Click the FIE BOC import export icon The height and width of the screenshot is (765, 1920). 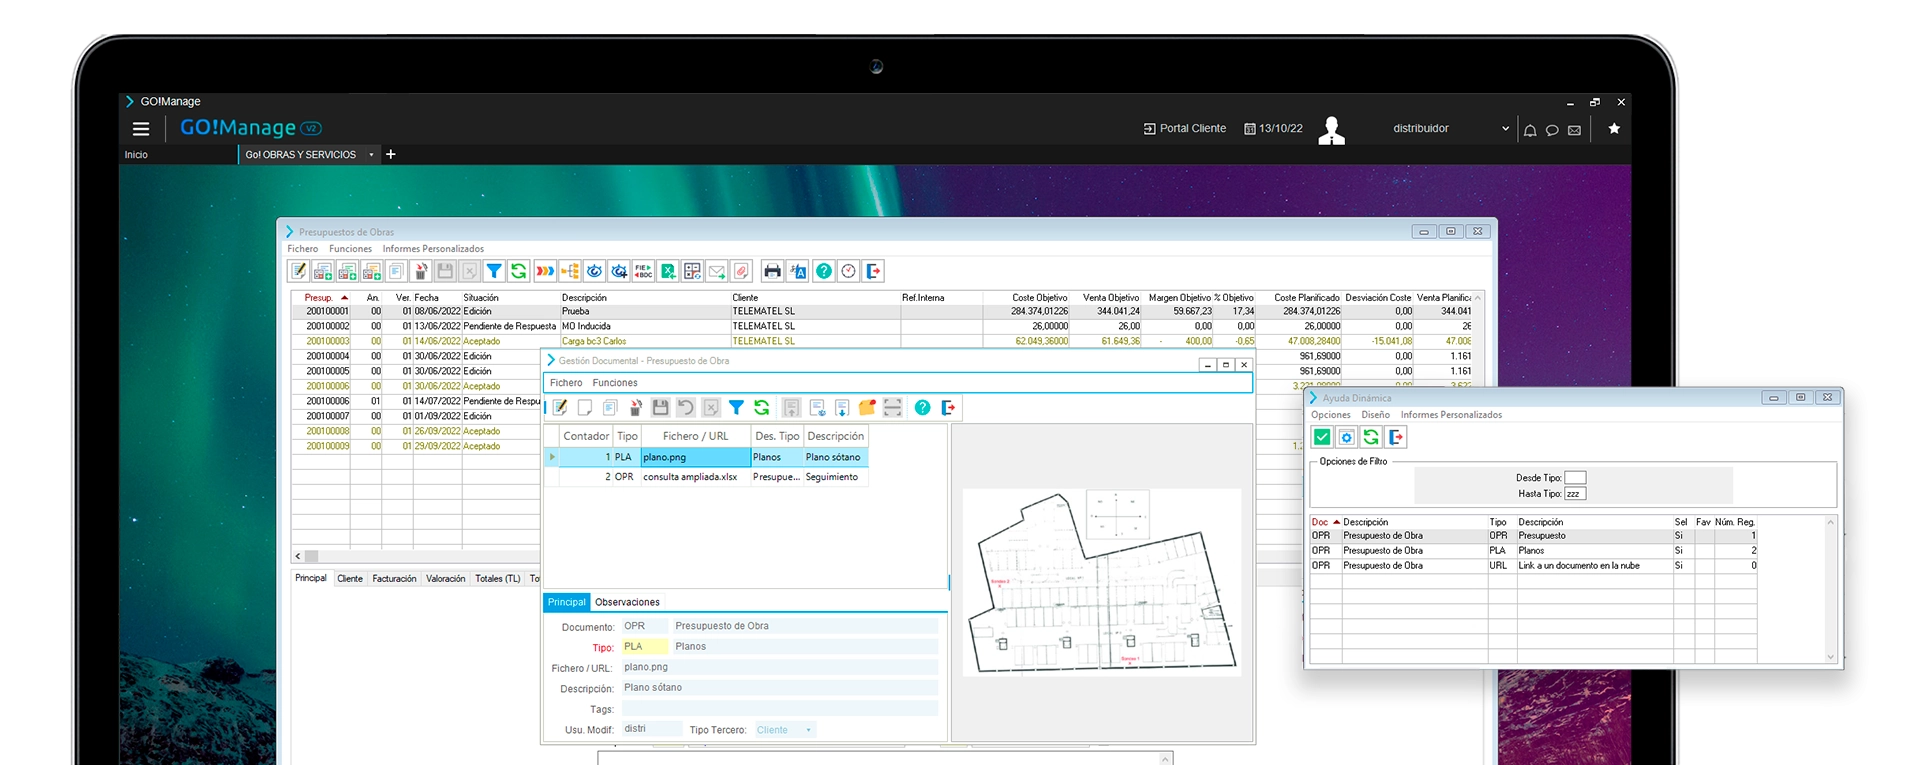pyautogui.click(x=644, y=271)
